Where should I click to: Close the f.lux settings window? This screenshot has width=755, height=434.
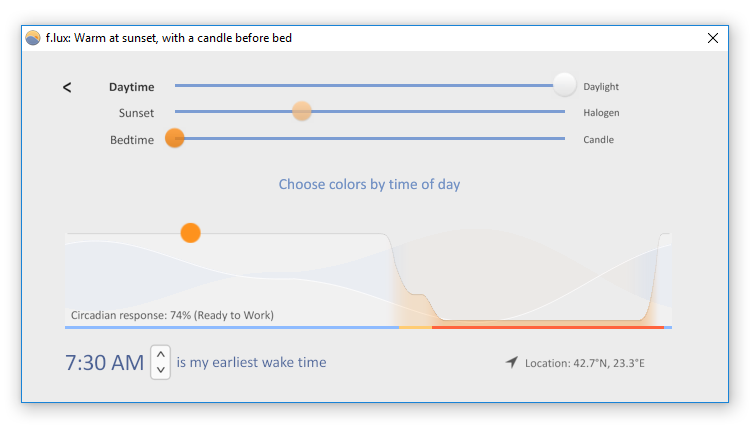click(713, 38)
